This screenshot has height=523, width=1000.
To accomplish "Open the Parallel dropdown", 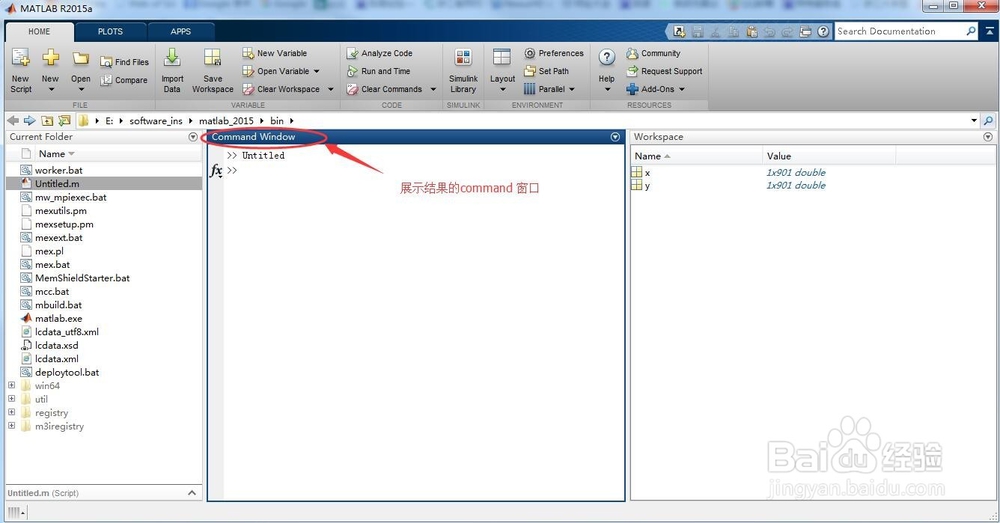I will (571, 89).
